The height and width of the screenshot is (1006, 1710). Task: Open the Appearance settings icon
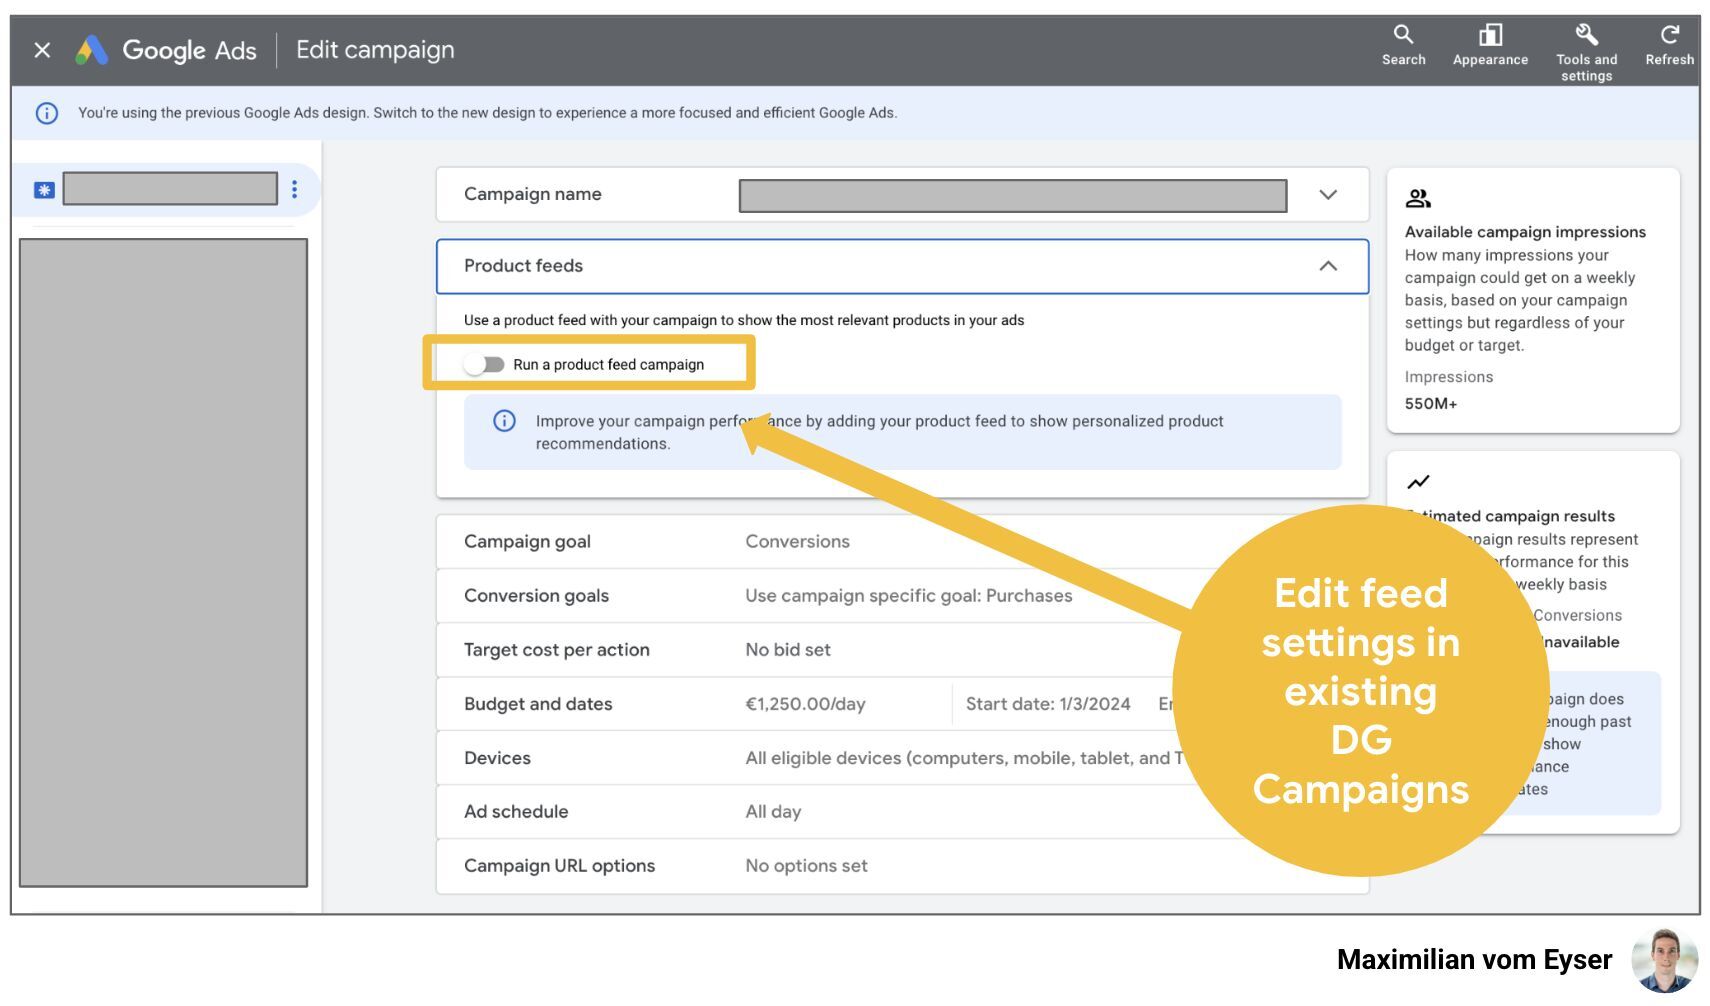click(1490, 35)
